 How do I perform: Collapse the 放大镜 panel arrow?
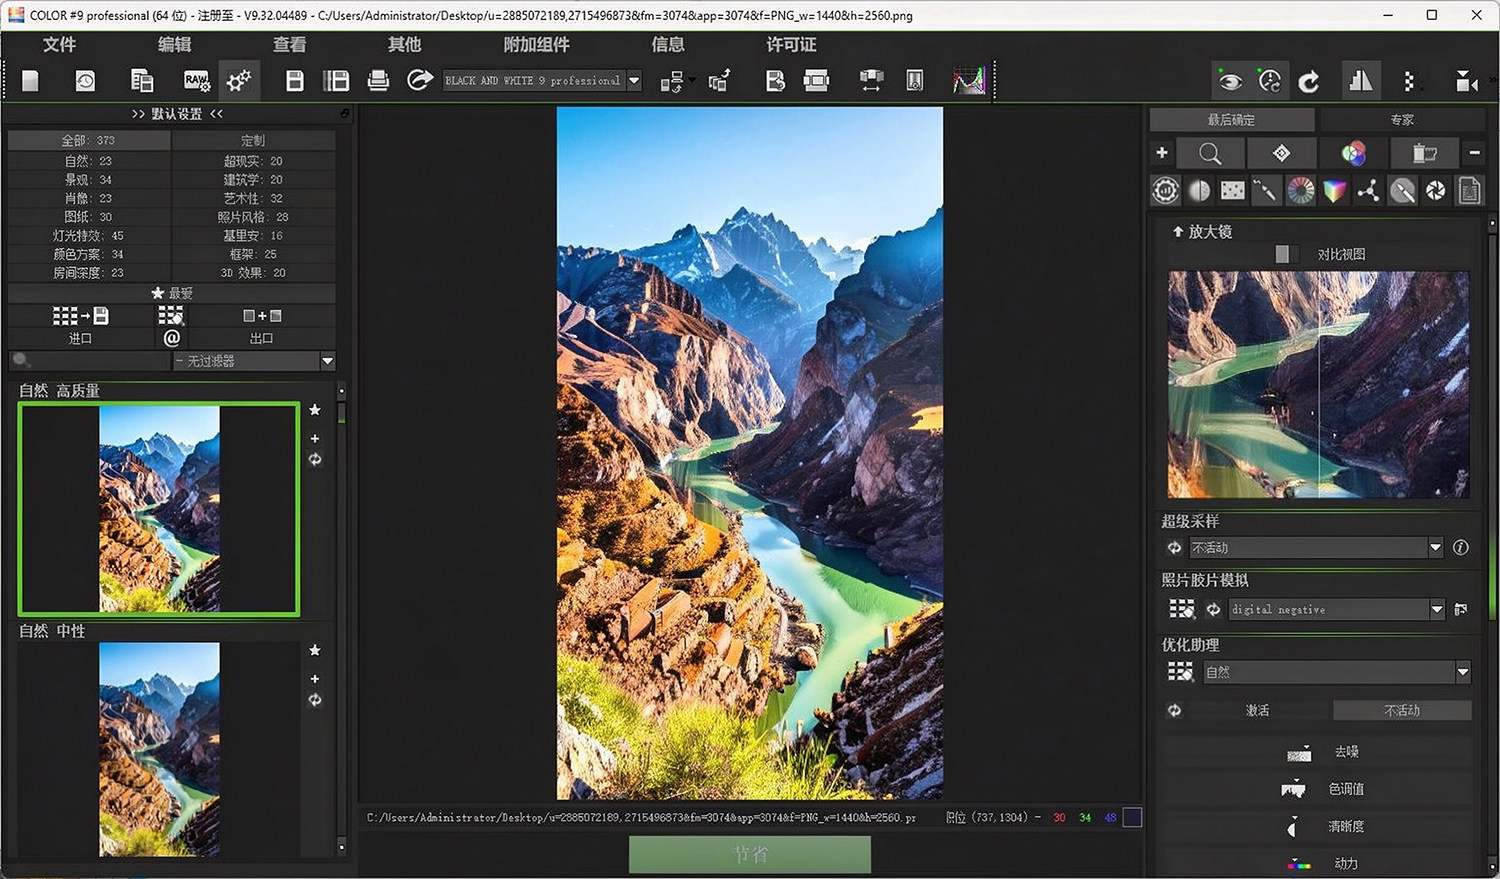(x=1178, y=231)
